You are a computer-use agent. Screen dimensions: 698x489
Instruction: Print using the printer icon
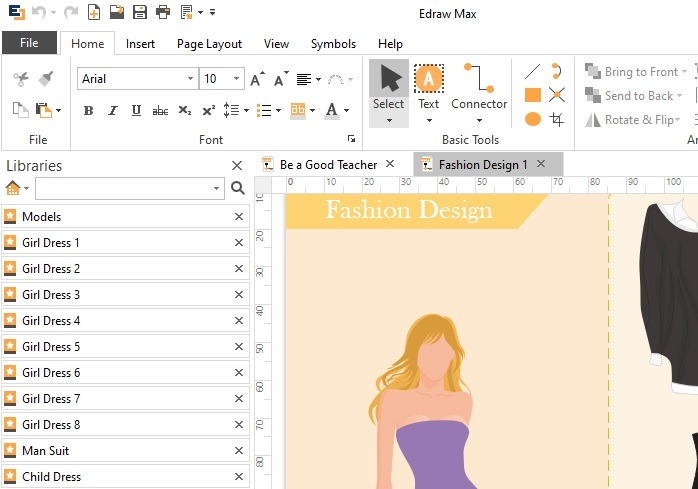coord(163,12)
